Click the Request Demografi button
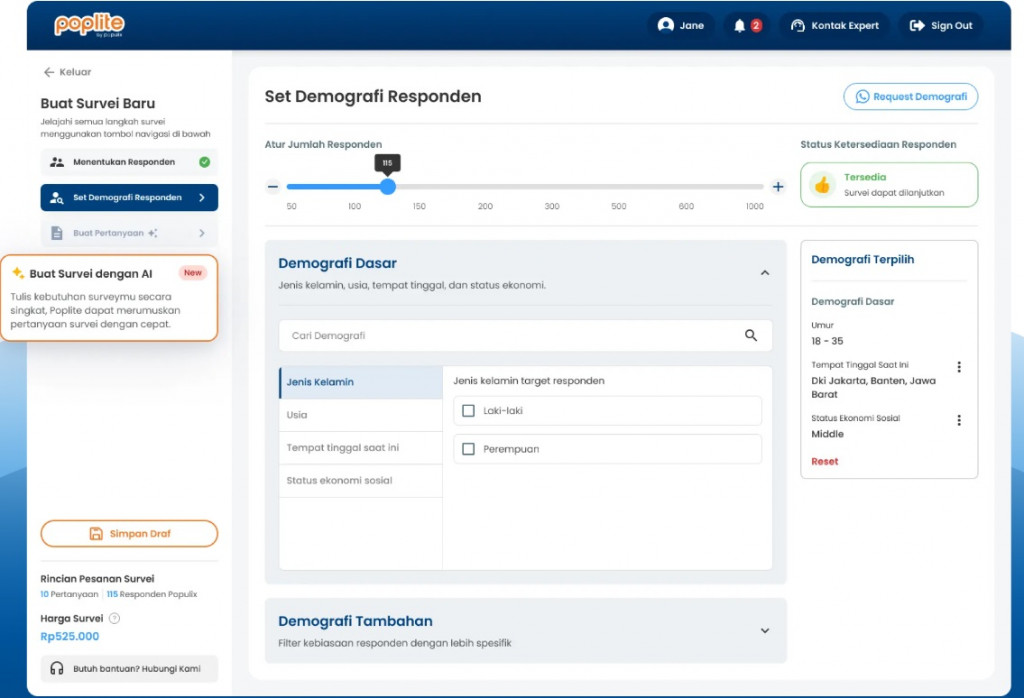This screenshot has width=1024, height=698. tap(910, 97)
